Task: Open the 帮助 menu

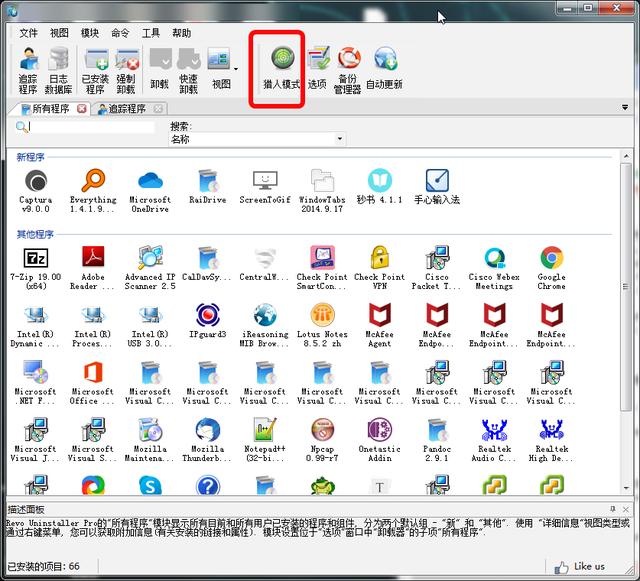Action: pos(182,33)
